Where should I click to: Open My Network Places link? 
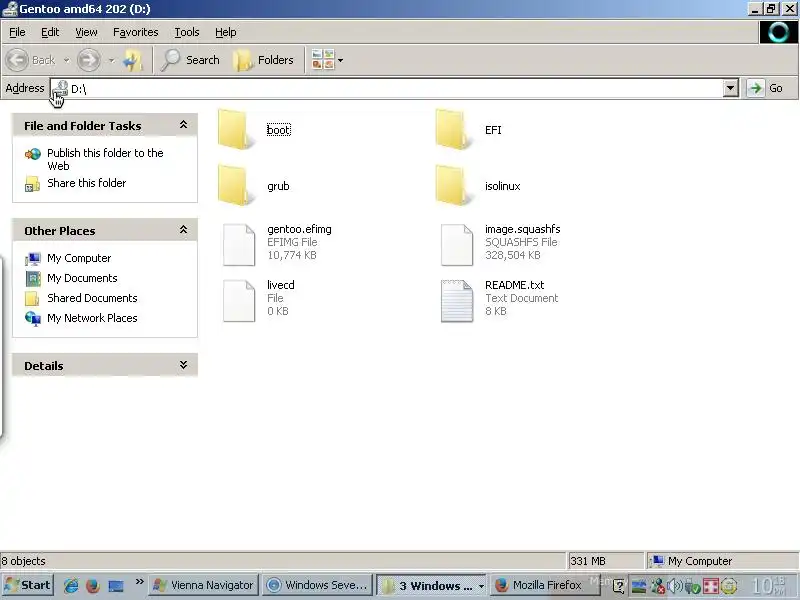tap(92, 318)
